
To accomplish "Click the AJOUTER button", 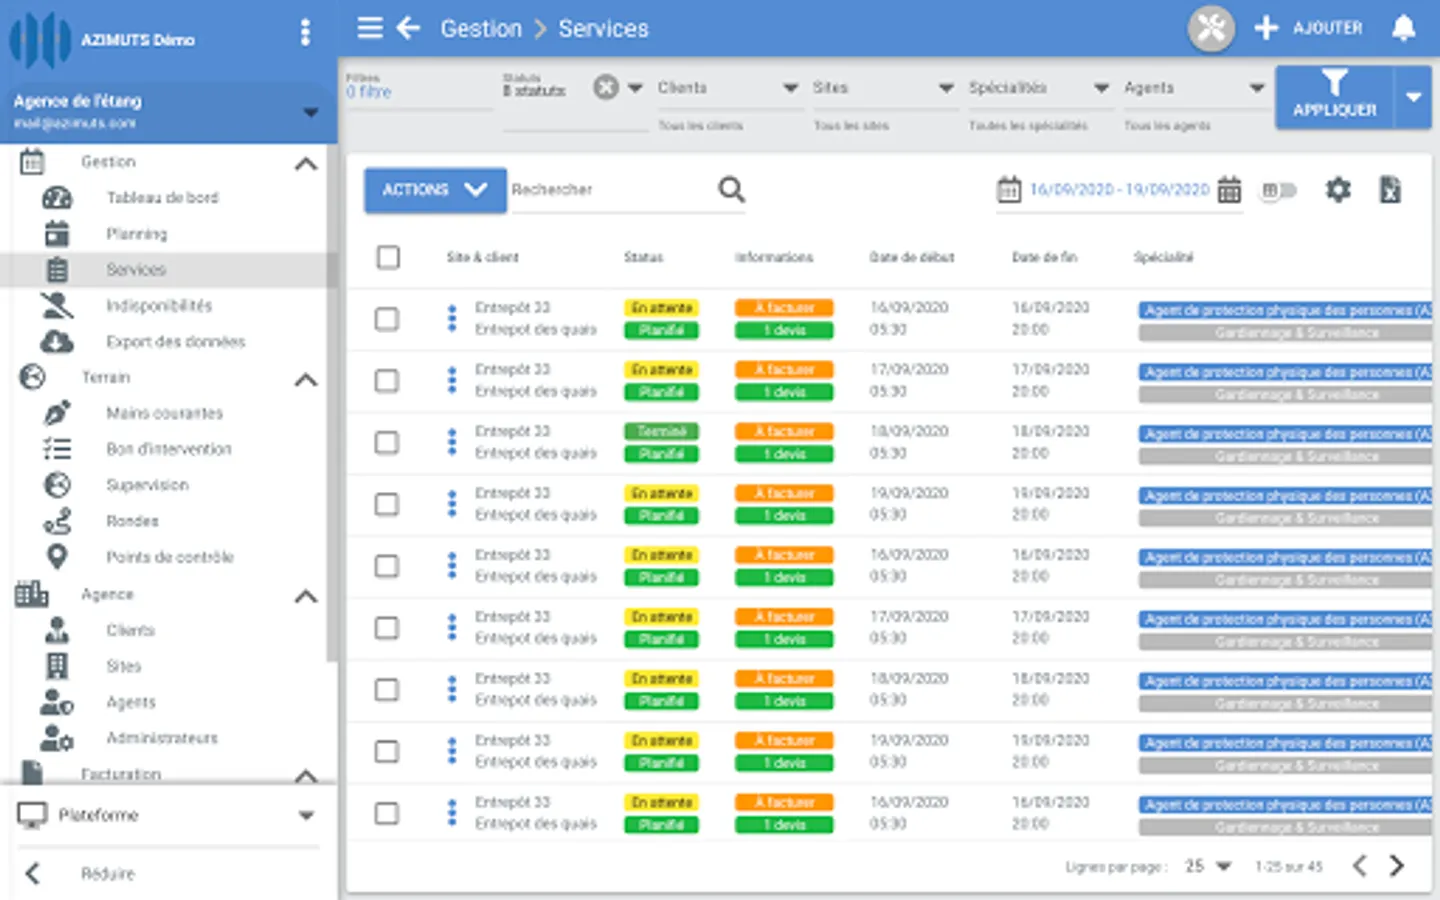I will click(1308, 28).
